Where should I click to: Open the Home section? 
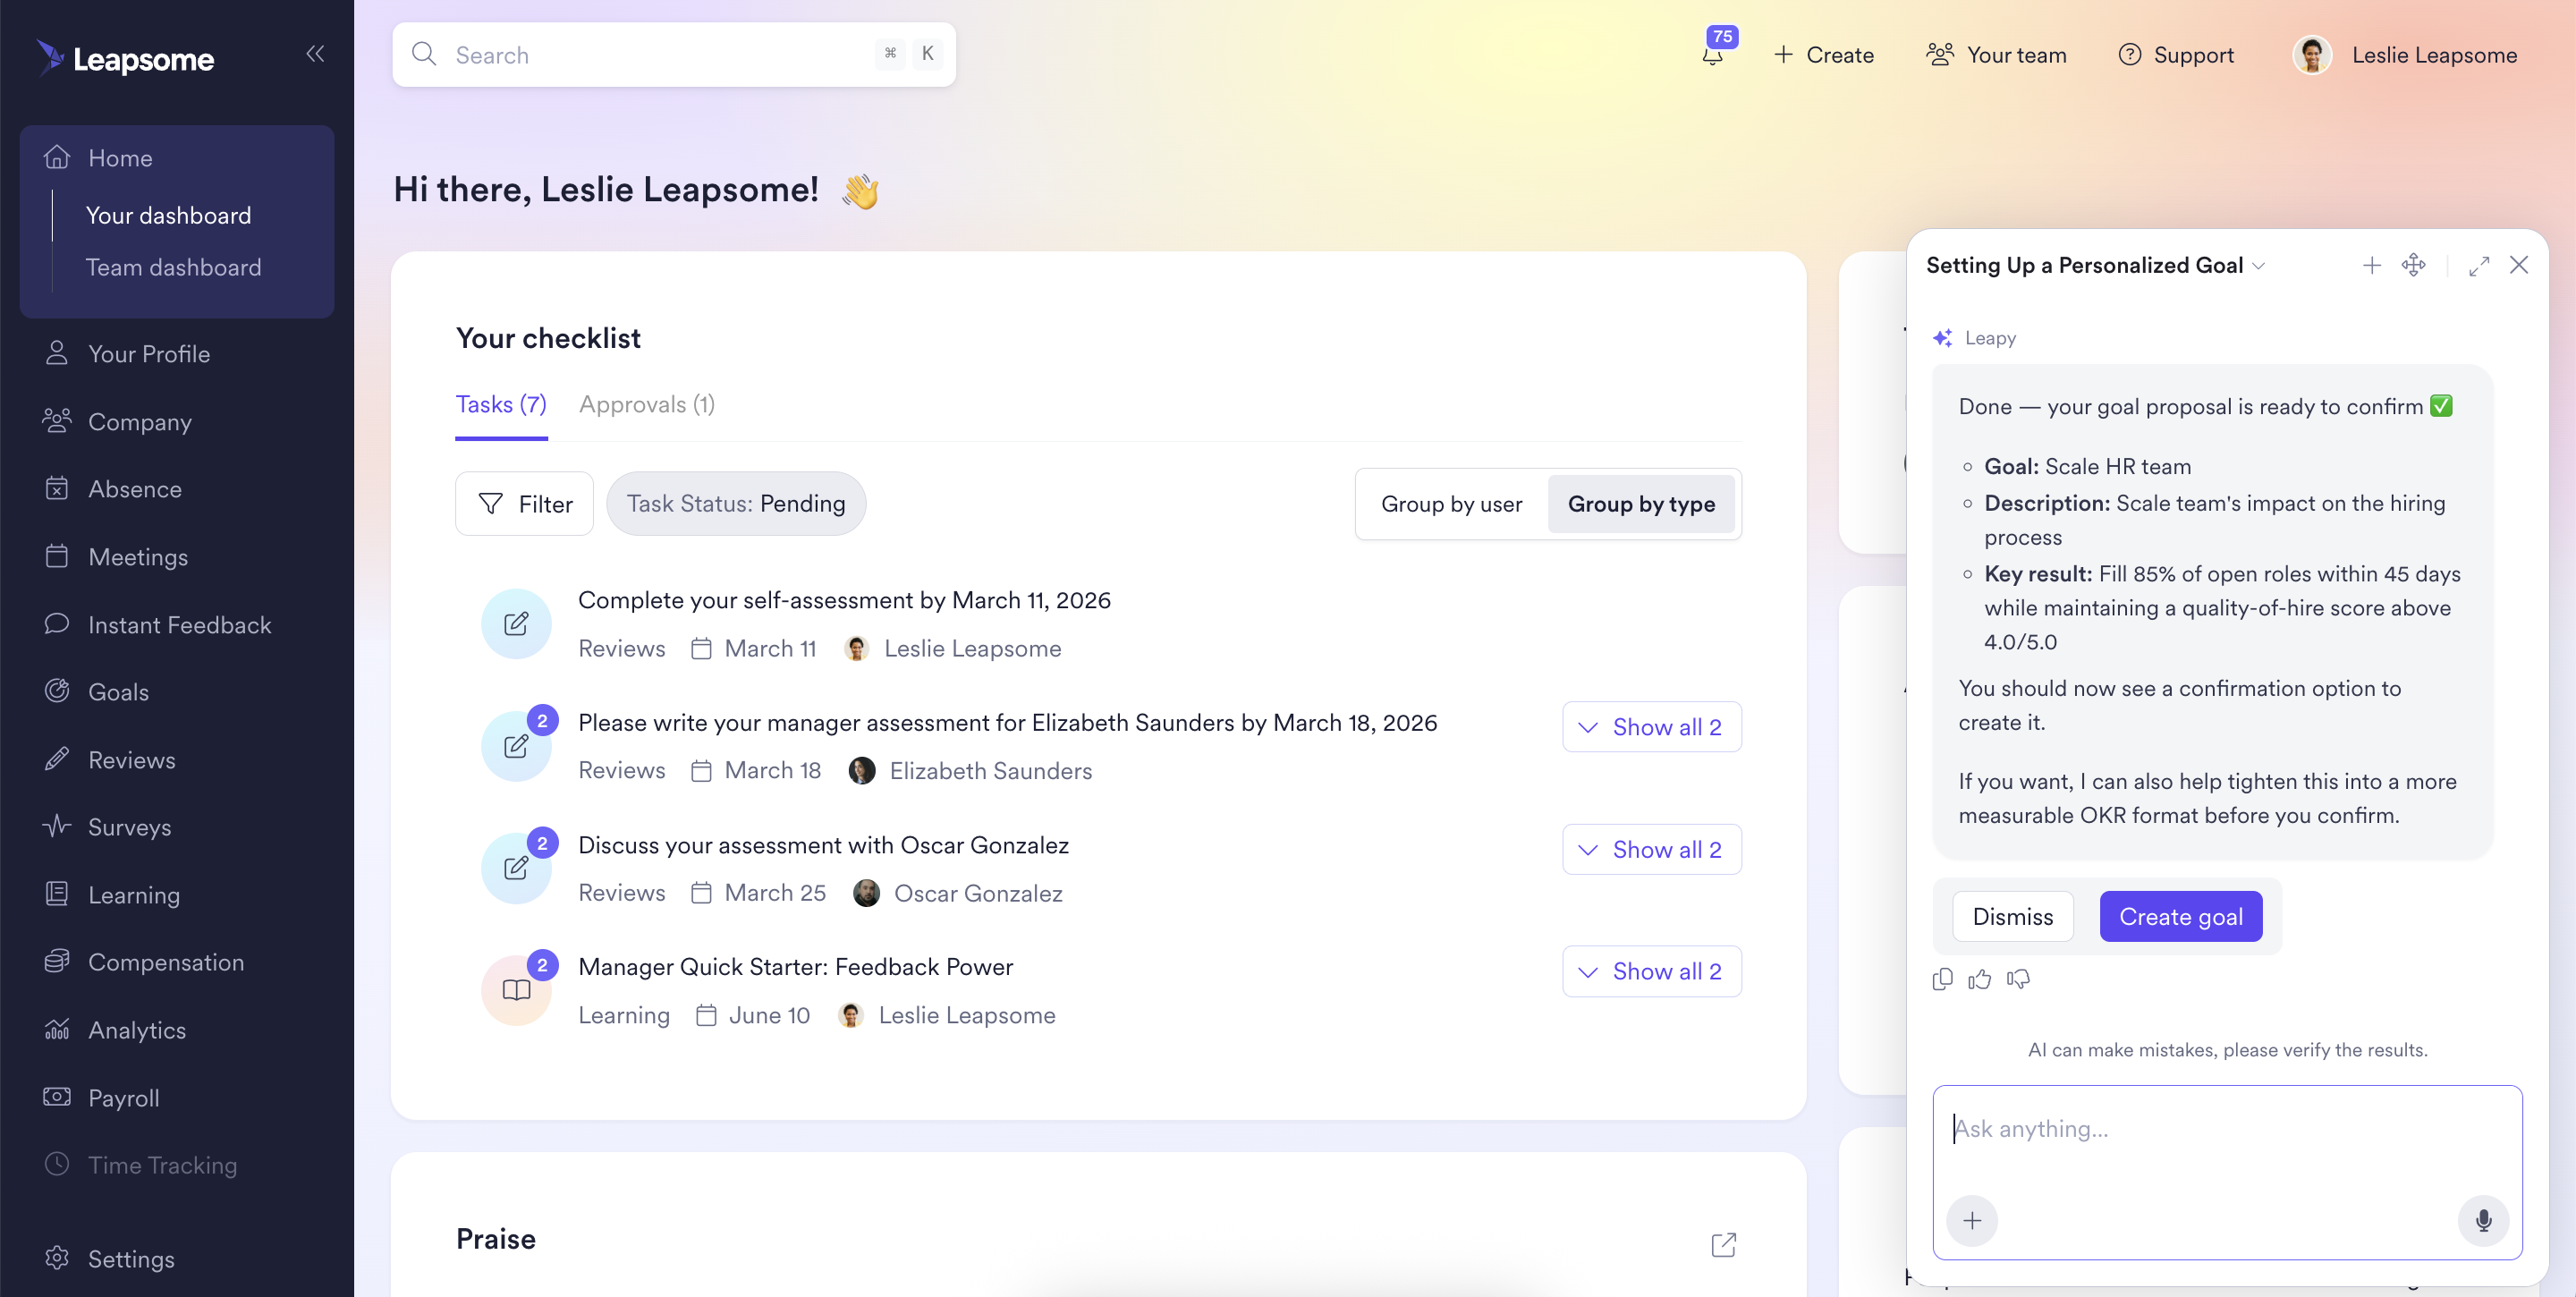120,158
